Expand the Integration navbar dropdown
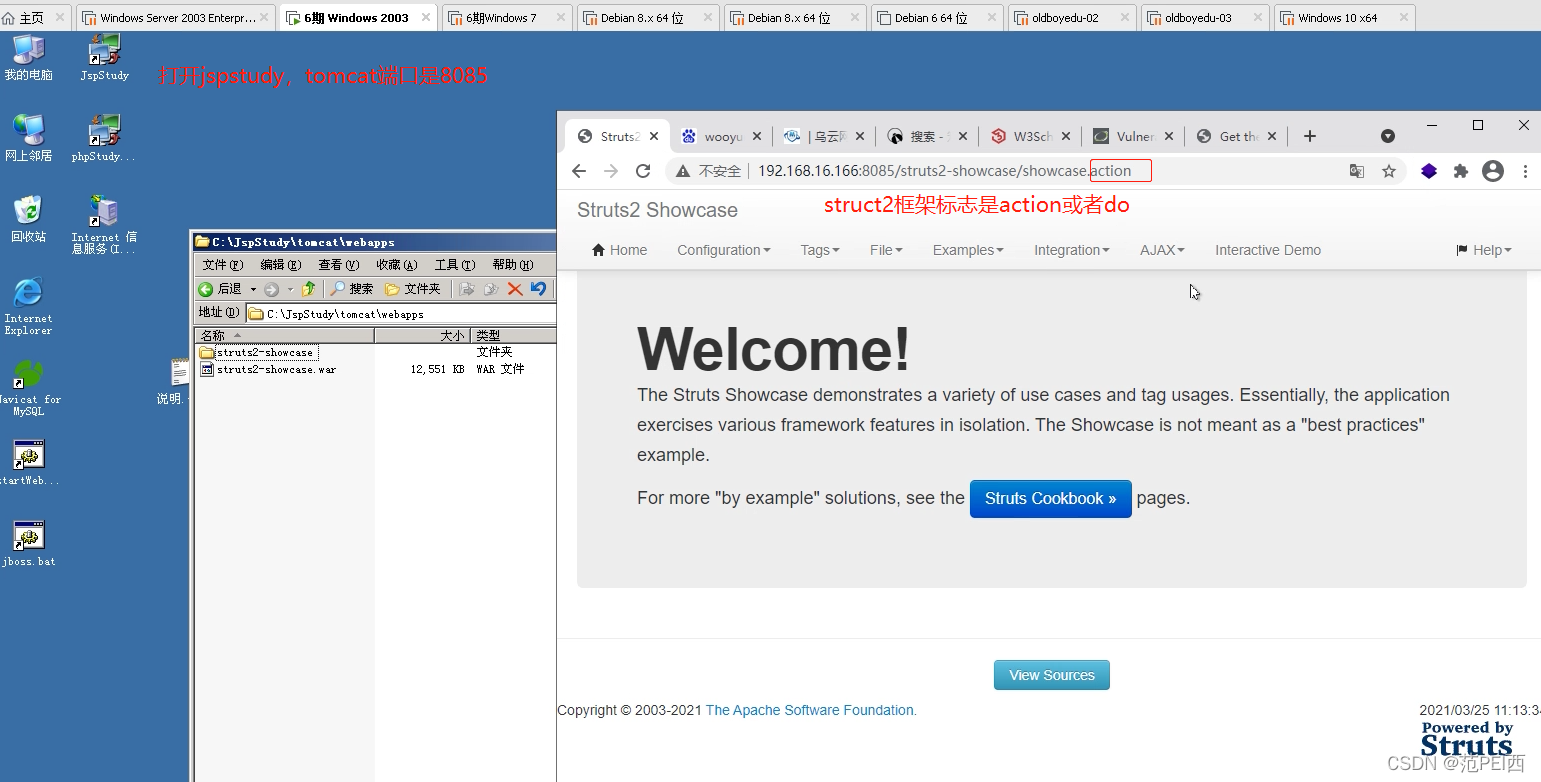The image size is (1541, 782). pos(1072,250)
